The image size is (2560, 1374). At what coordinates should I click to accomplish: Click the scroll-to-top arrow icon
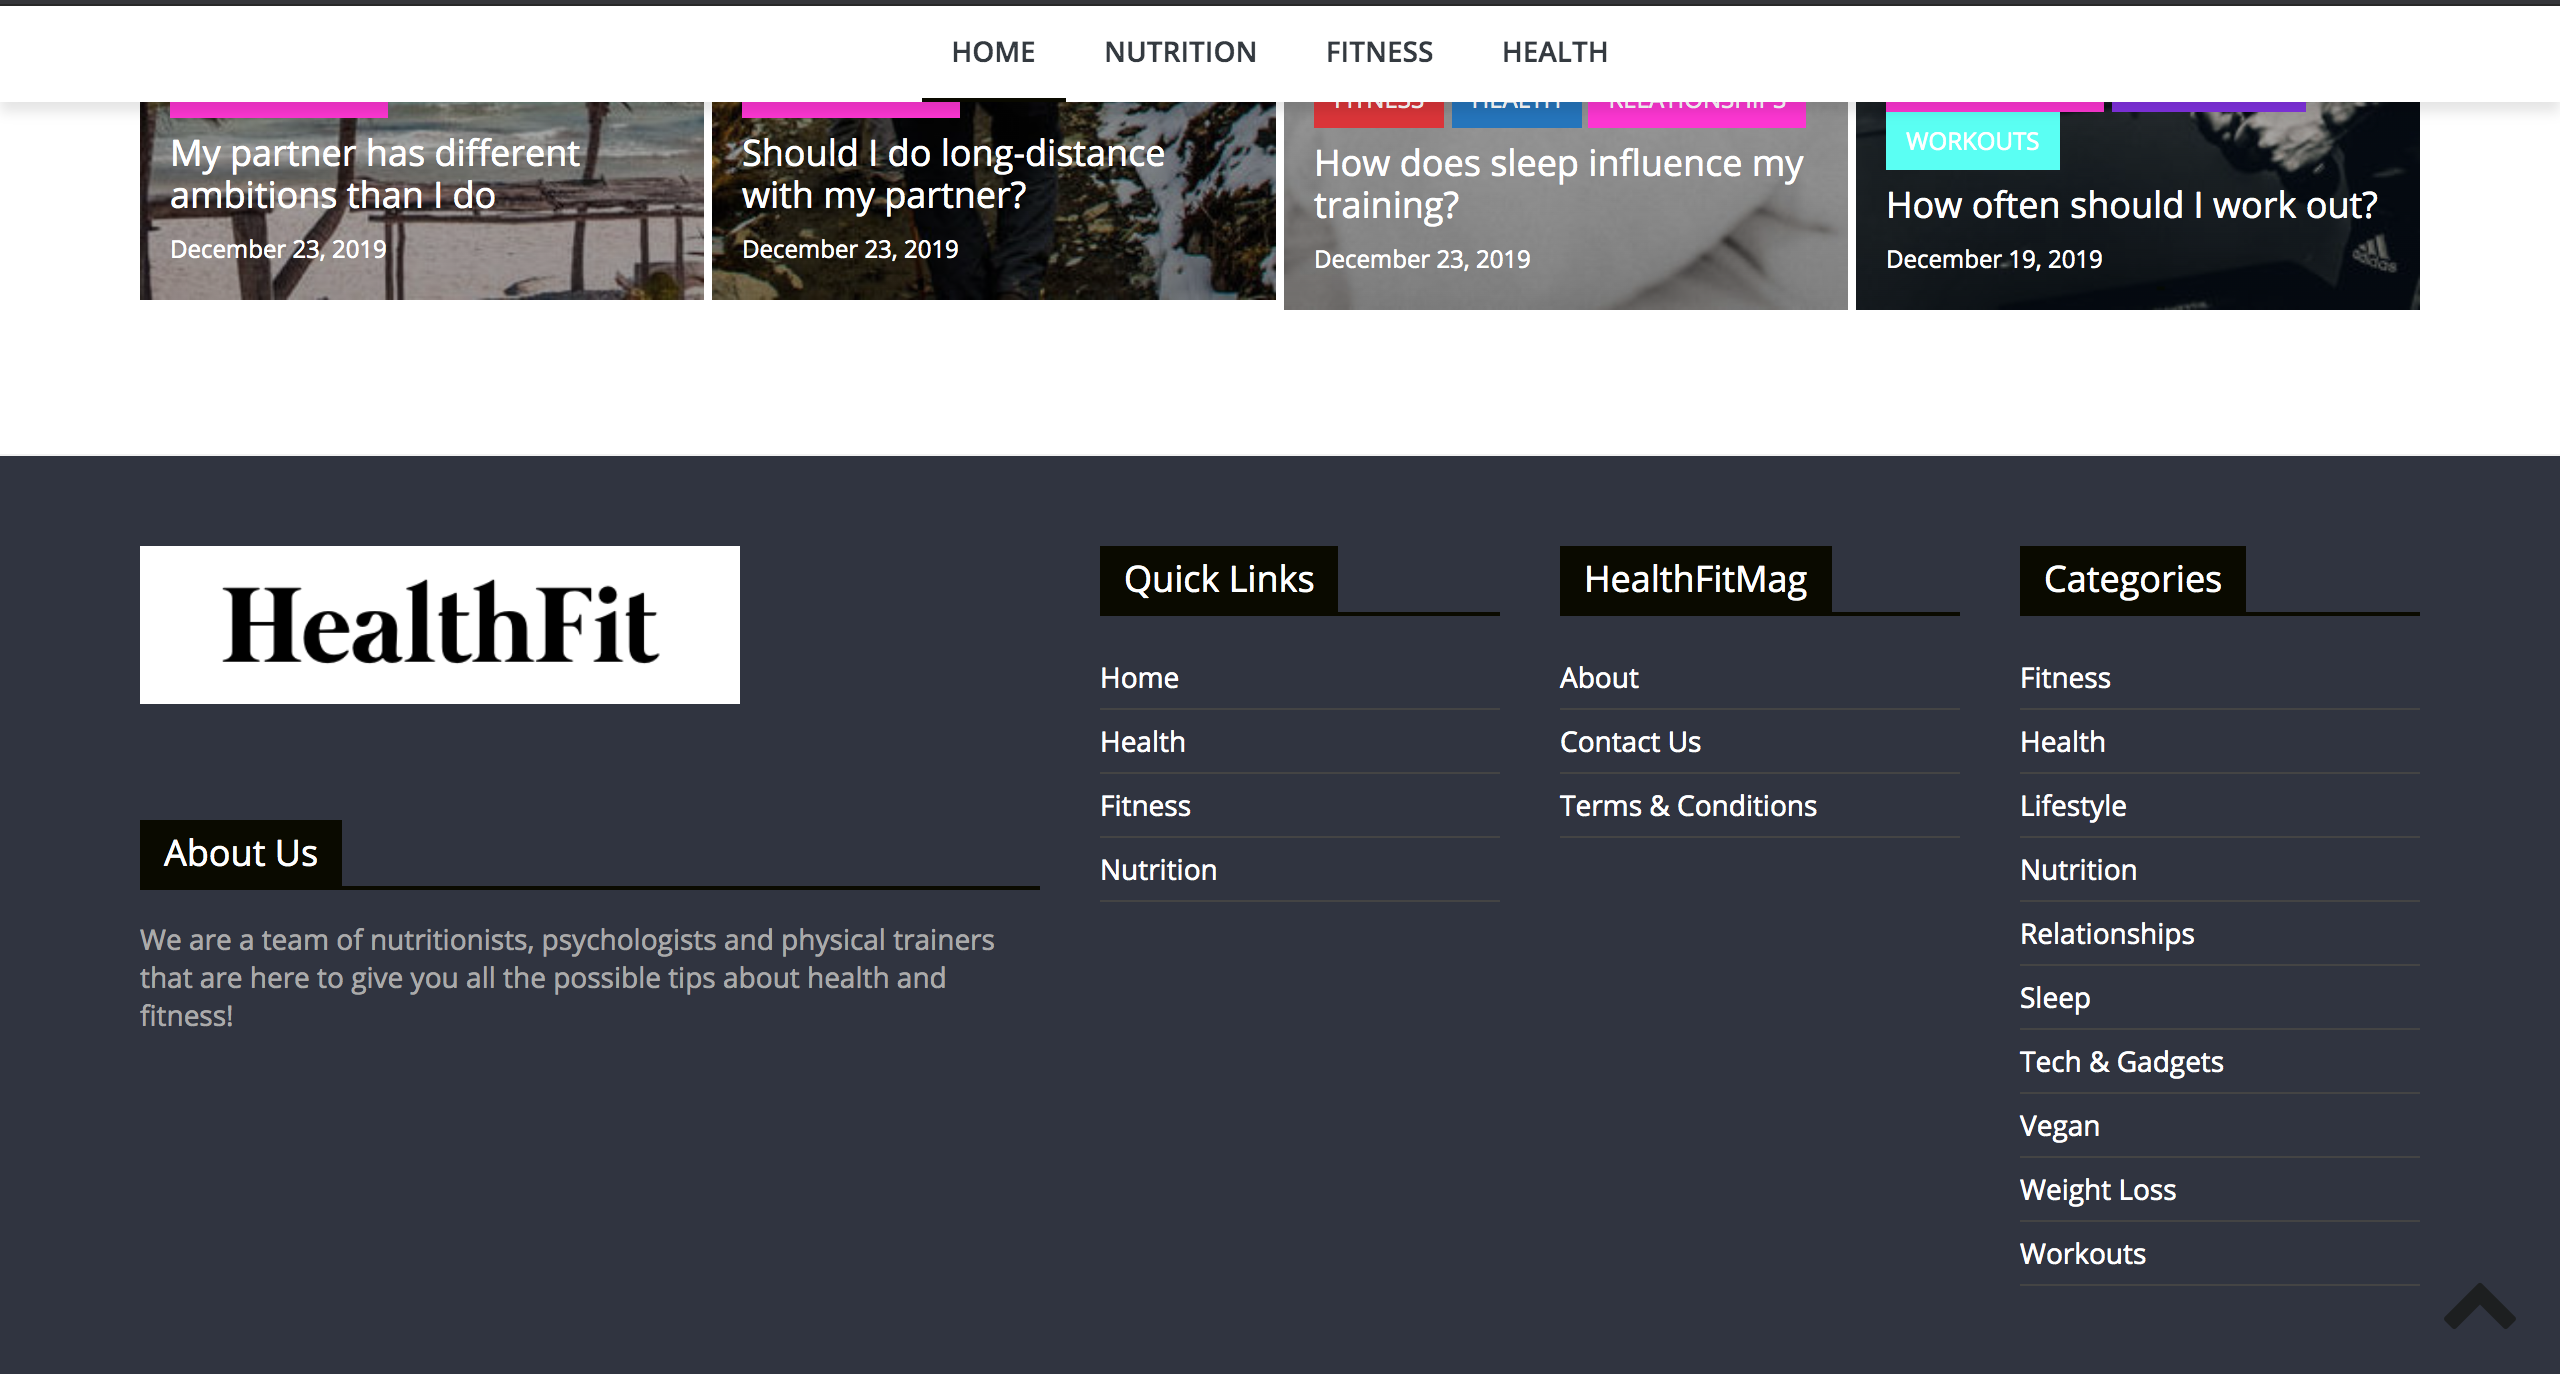(2479, 1307)
